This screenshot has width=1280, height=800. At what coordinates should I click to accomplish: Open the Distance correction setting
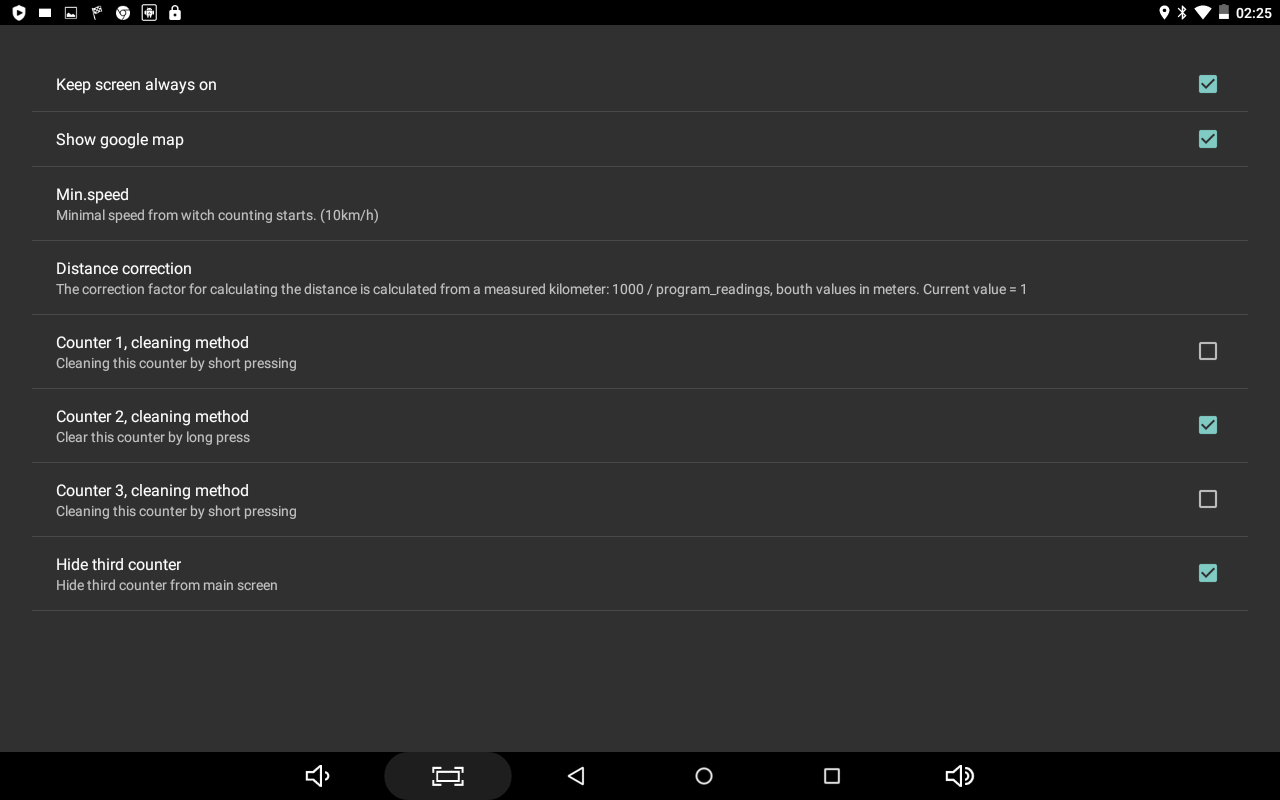(x=640, y=278)
